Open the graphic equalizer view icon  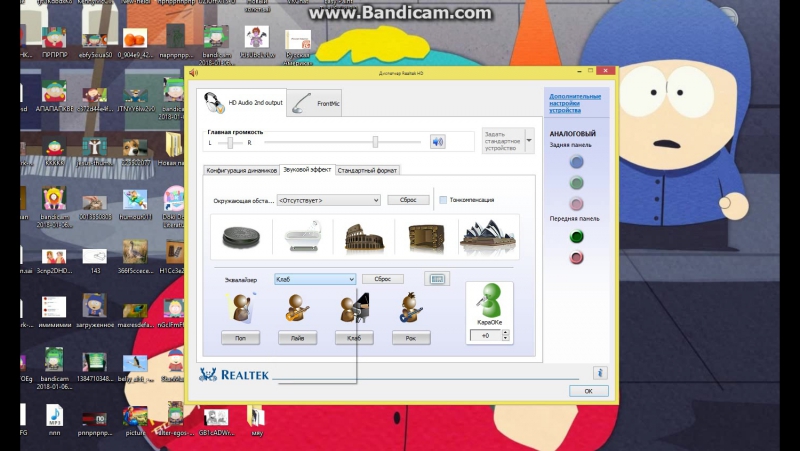click(x=437, y=279)
